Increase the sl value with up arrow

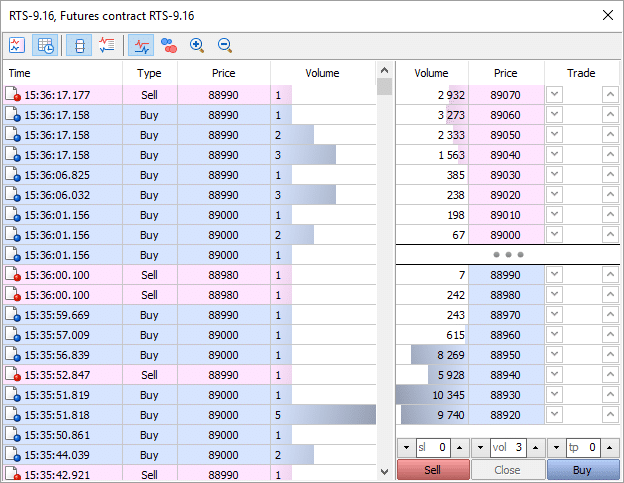pos(459,447)
